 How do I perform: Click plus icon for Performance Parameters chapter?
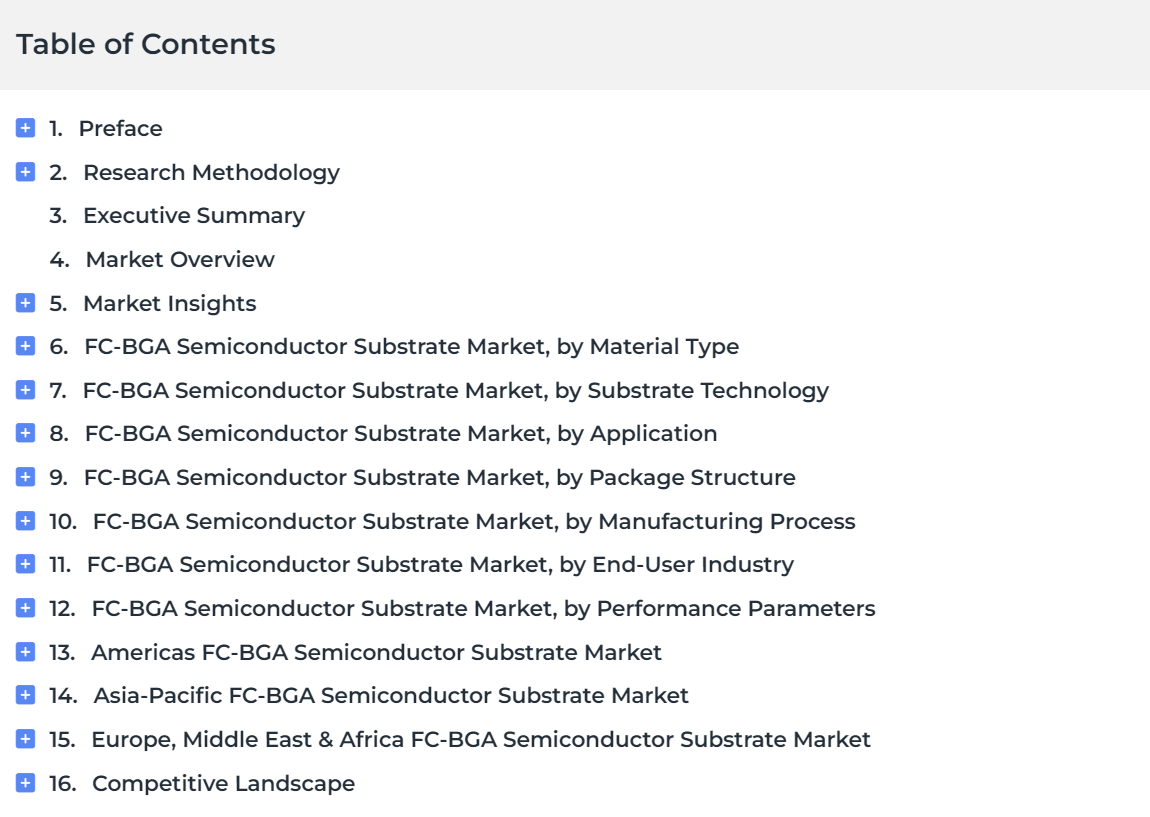25,608
